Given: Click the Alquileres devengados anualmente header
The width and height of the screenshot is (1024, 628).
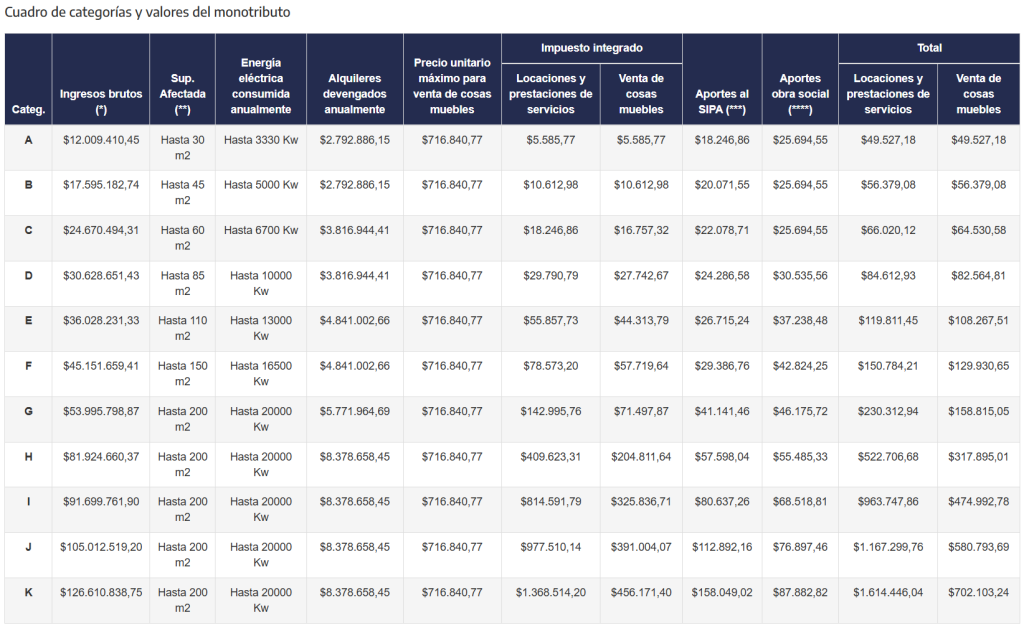Looking at the screenshot, I should (355, 79).
